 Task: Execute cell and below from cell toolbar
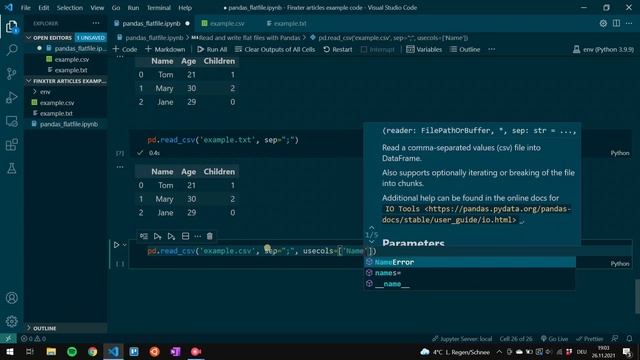171,236
